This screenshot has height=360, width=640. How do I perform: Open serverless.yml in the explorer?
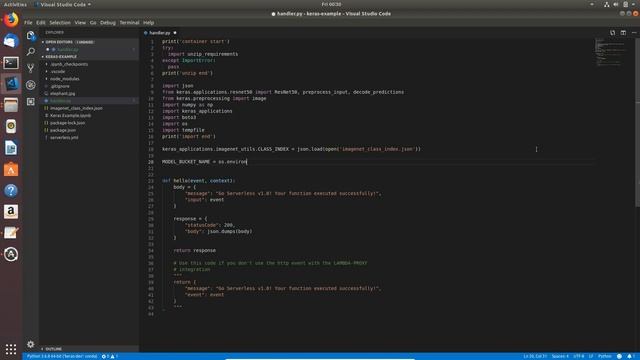[64, 138]
